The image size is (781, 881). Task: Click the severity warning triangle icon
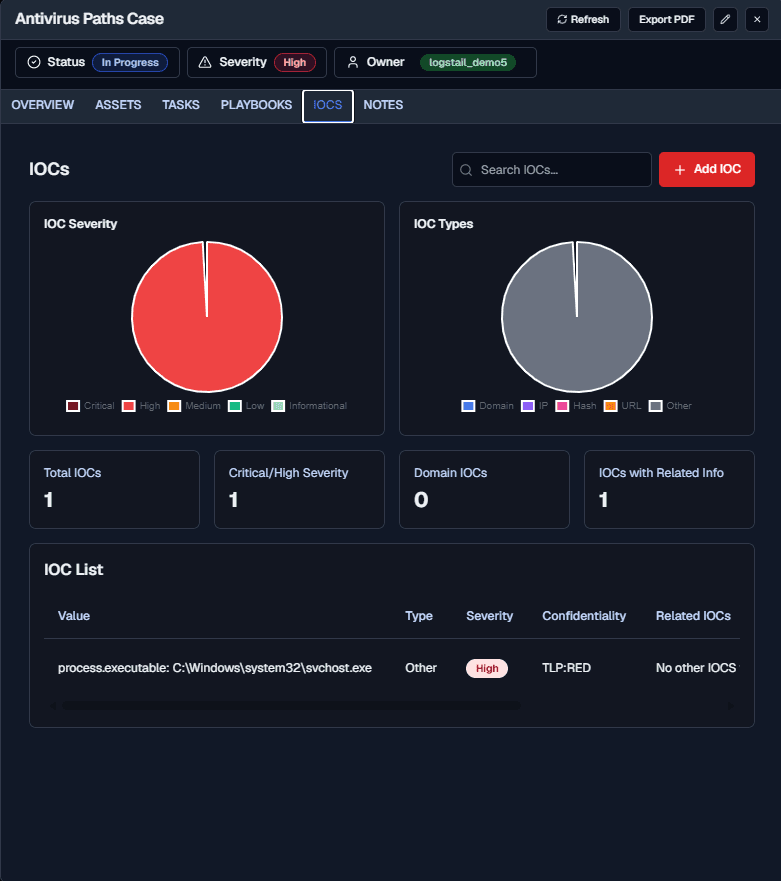click(x=205, y=62)
